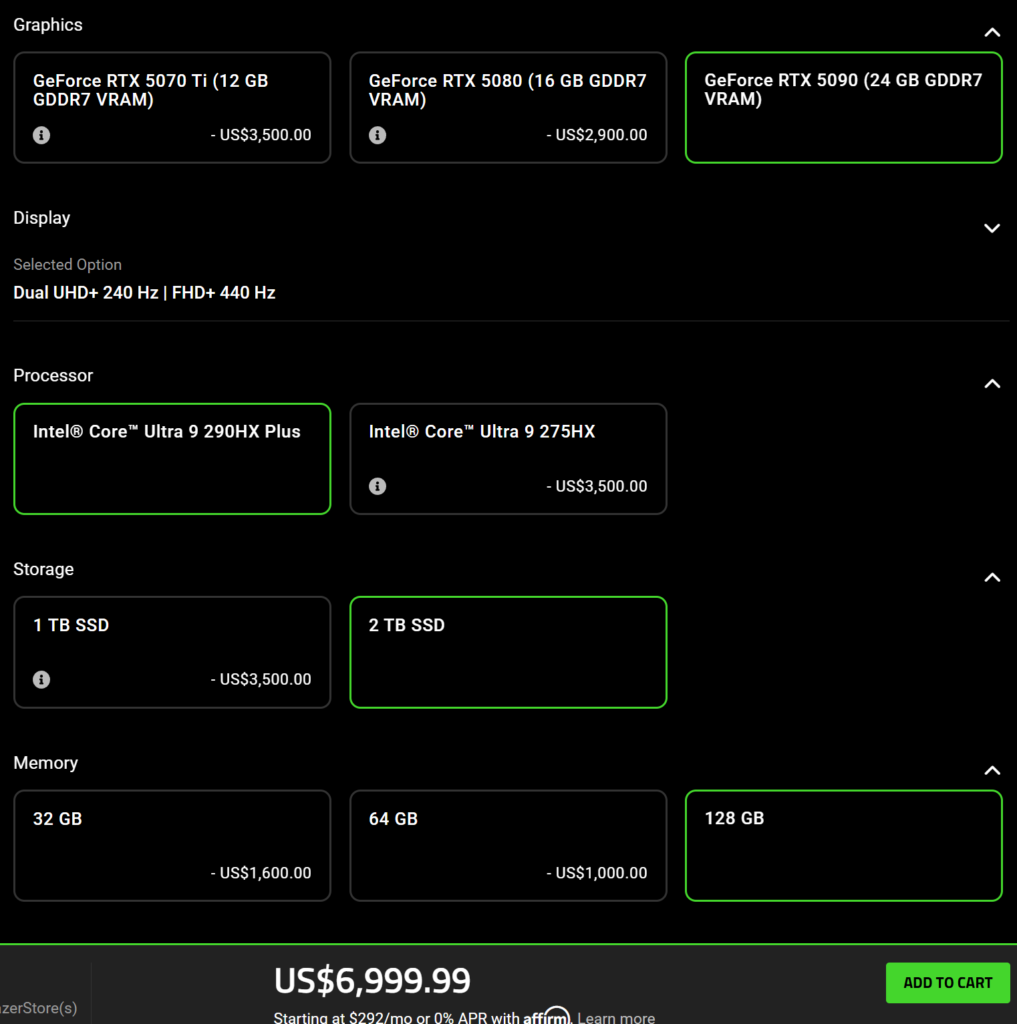Image resolution: width=1017 pixels, height=1024 pixels.
Task: Pick the 1 TB SSD storage option
Action: click(172, 652)
